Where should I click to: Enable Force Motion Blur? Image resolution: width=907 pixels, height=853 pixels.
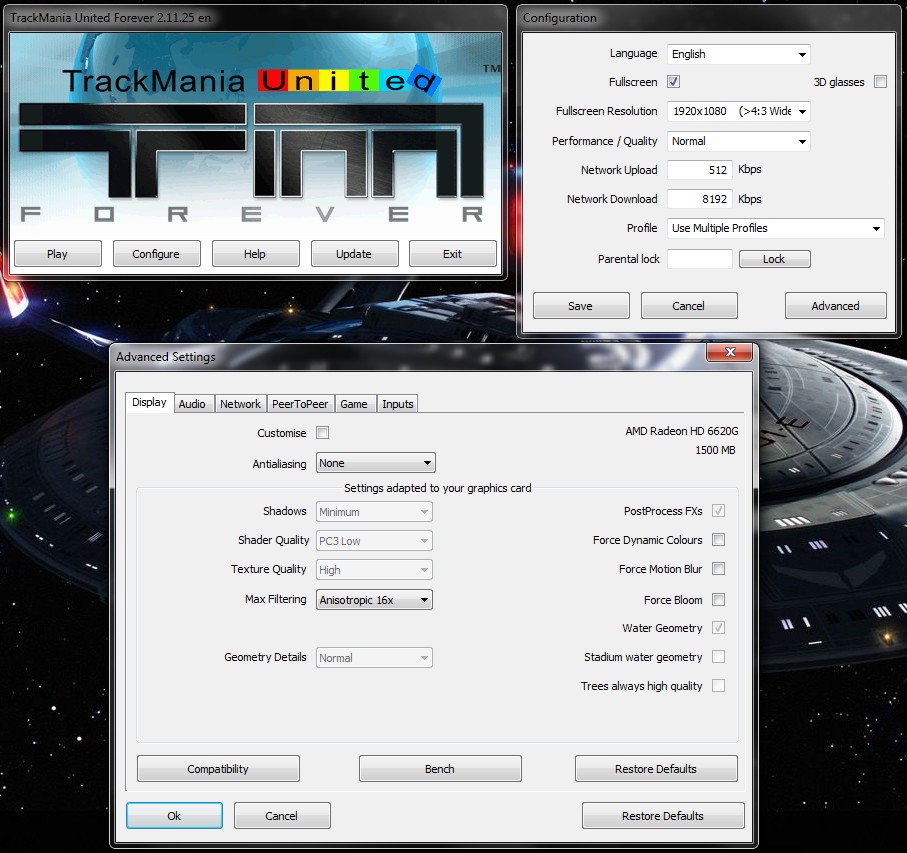coord(718,568)
